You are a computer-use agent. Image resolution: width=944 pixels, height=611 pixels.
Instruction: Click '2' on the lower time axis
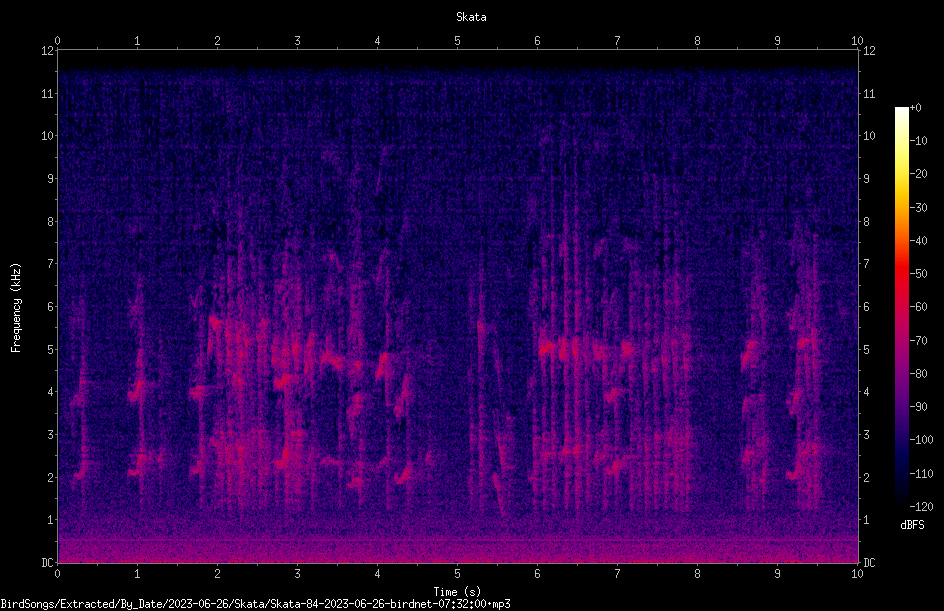pyautogui.click(x=217, y=574)
